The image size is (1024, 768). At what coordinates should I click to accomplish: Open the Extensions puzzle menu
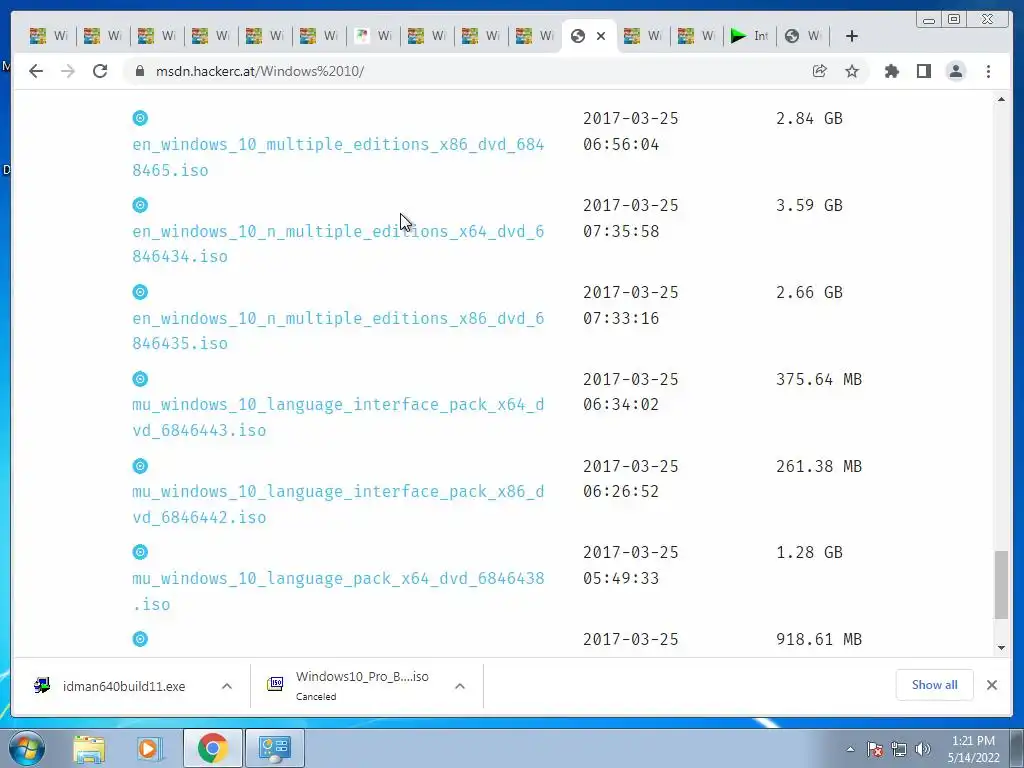[x=891, y=71]
